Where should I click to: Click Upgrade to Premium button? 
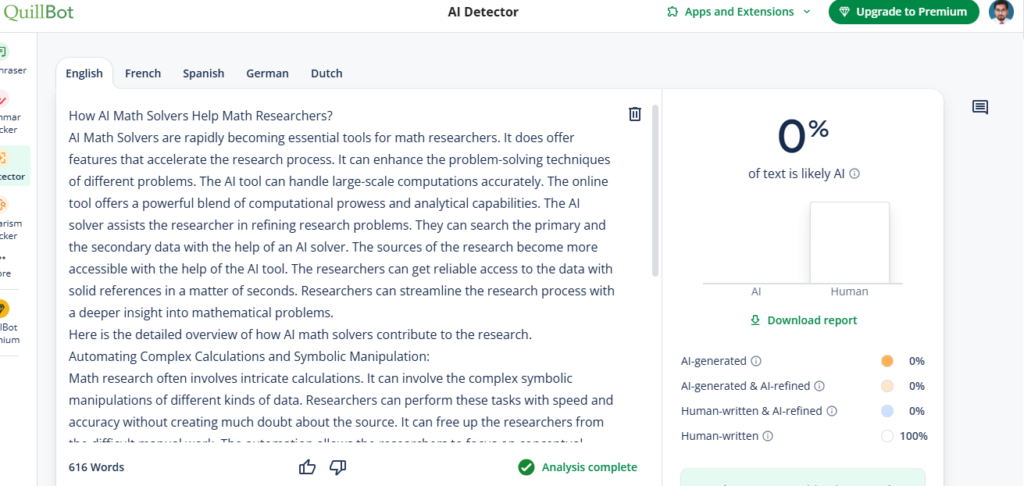(904, 12)
